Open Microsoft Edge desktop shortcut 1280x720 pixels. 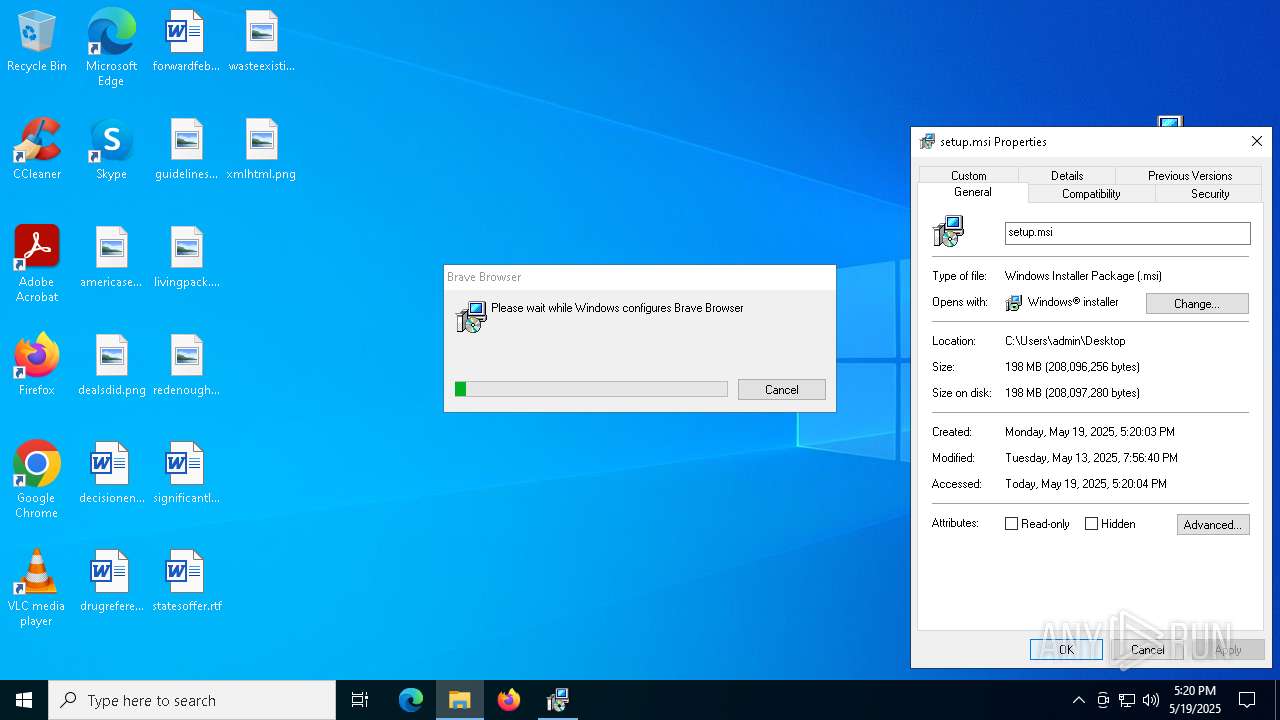(x=111, y=47)
